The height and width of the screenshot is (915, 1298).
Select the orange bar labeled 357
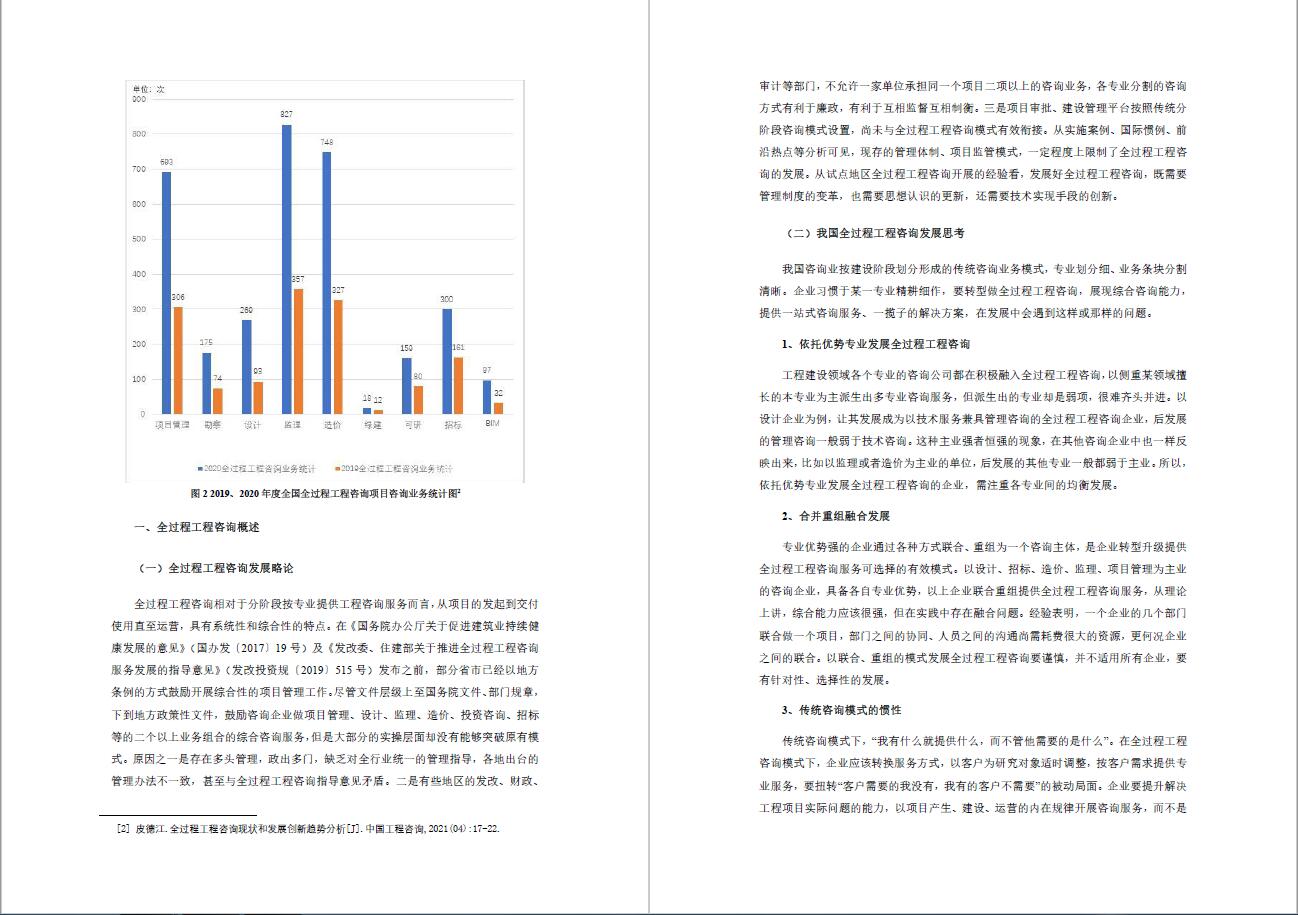[x=298, y=351]
